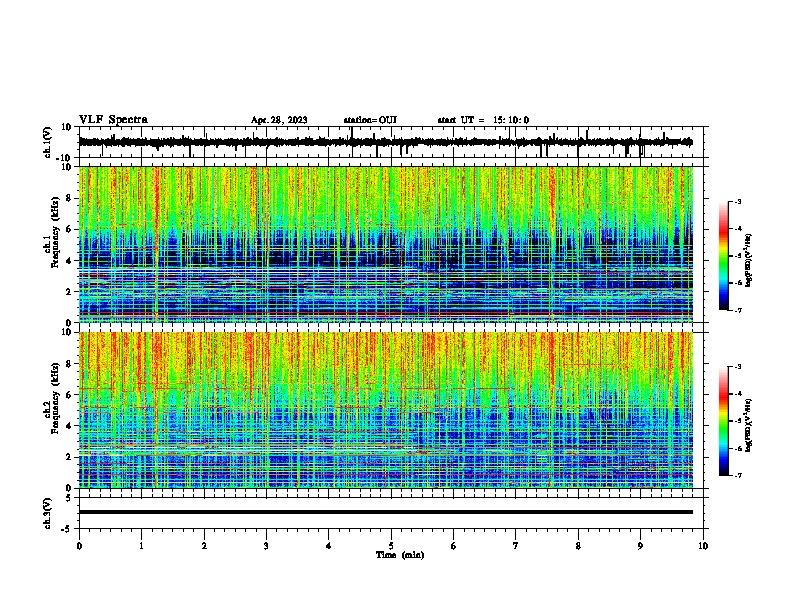
Task: Click time axis tick label "8"
Action: (x=578, y=546)
